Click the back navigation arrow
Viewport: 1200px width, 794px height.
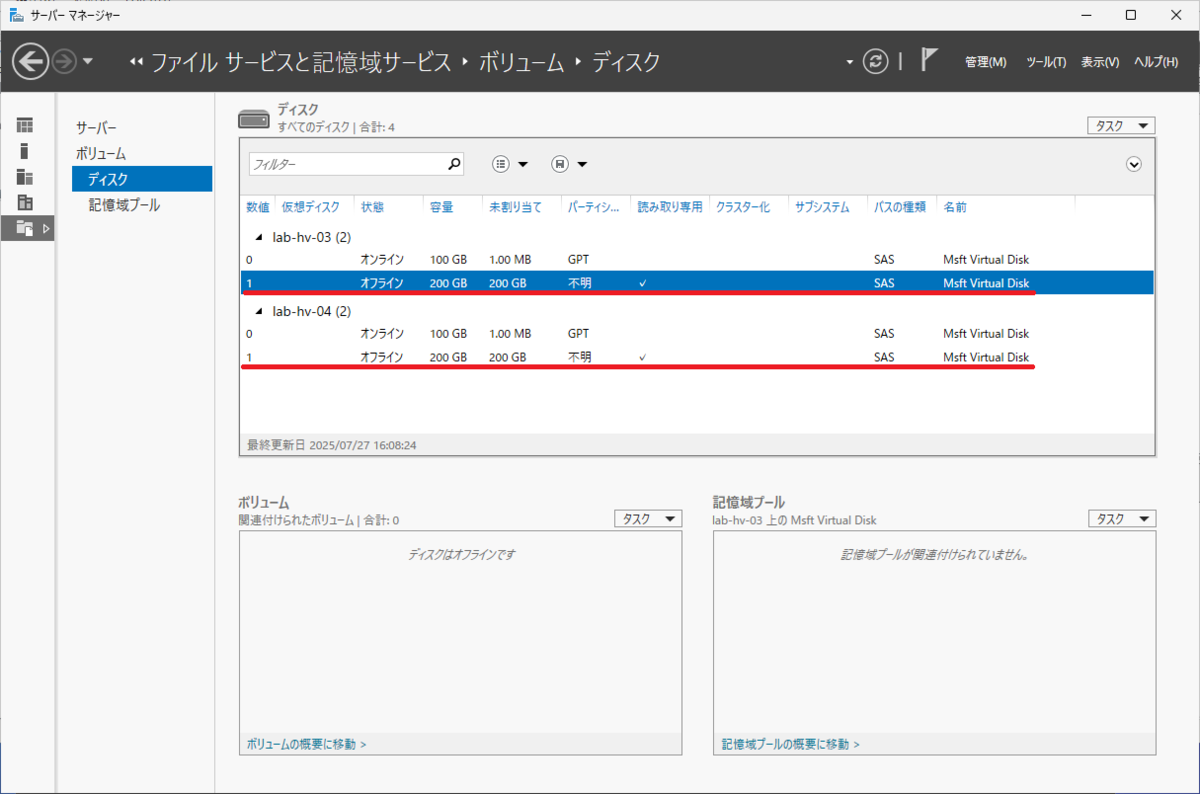click(31, 61)
